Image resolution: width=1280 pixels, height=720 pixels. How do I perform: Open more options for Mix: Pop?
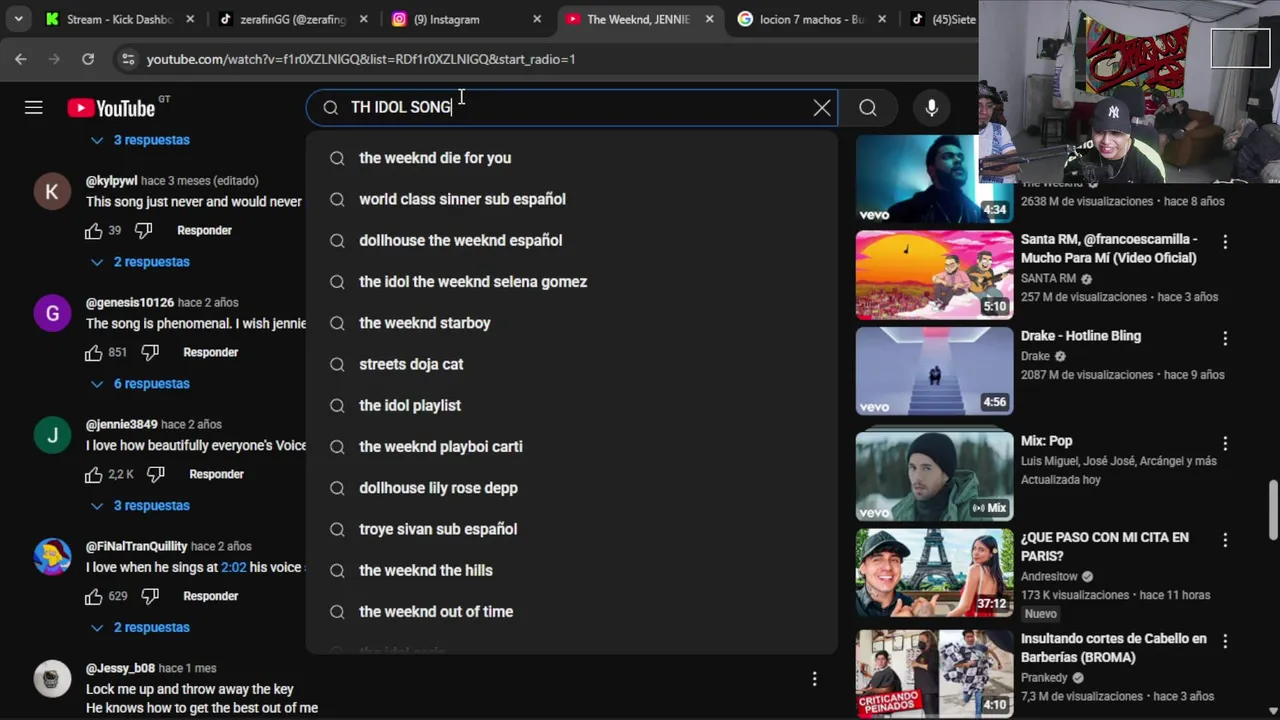point(1225,443)
